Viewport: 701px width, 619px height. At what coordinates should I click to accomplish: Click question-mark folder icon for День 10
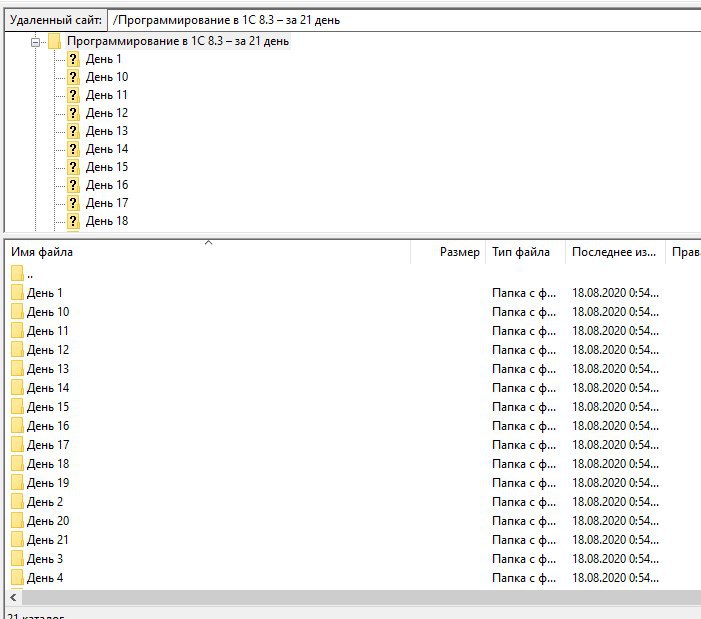pyautogui.click(x=73, y=77)
